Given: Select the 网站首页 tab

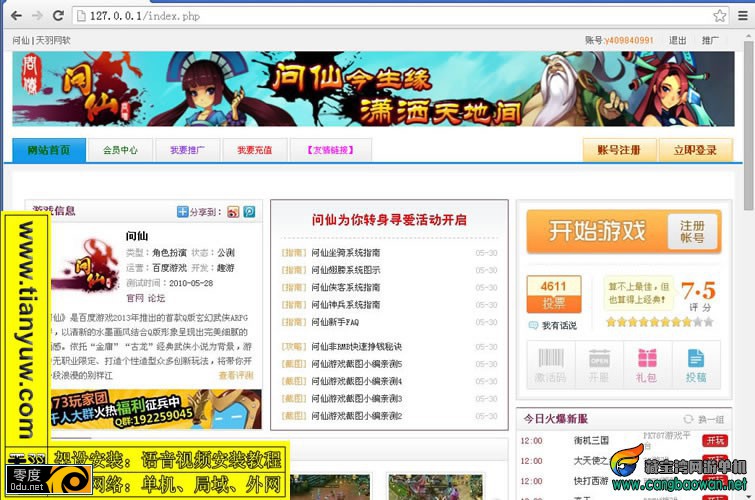Looking at the screenshot, I should pyautogui.click(x=49, y=150).
